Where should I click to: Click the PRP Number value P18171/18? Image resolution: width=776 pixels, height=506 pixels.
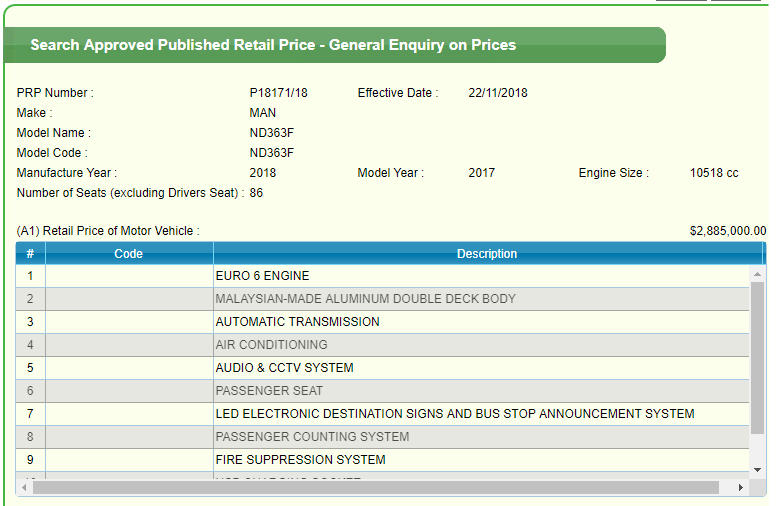point(278,93)
